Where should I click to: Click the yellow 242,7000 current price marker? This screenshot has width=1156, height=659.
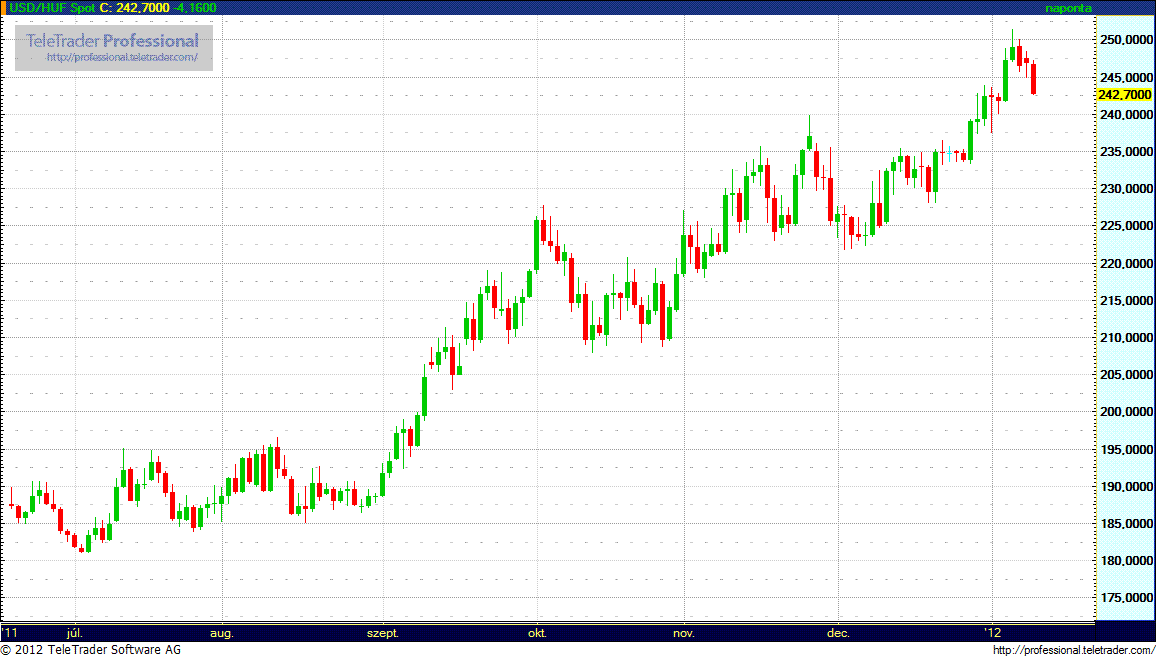pyautogui.click(x=1124, y=95)
